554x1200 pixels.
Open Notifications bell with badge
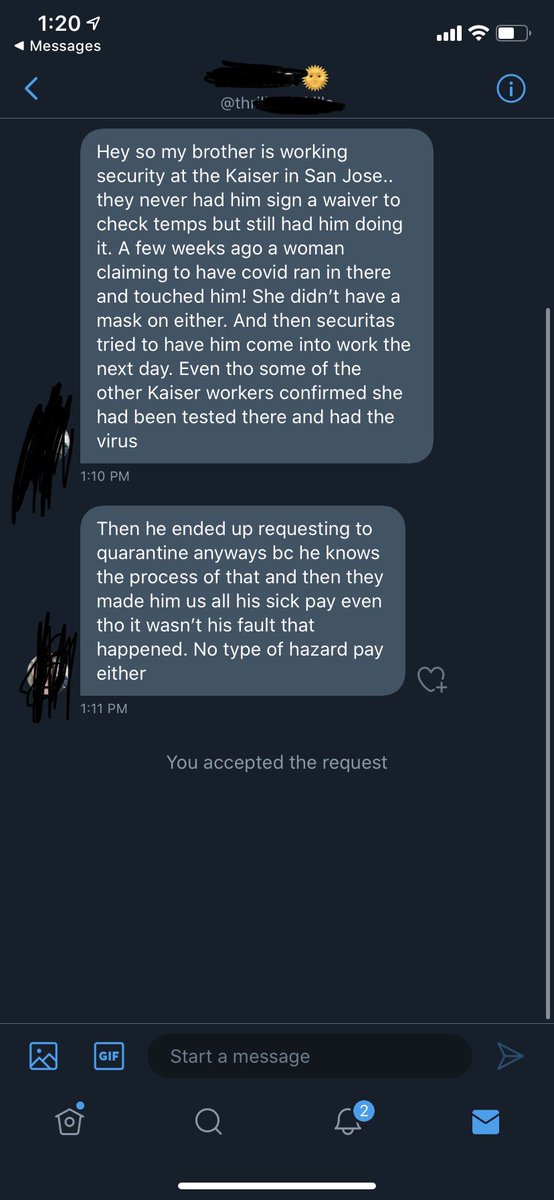tap(349, 1120)
